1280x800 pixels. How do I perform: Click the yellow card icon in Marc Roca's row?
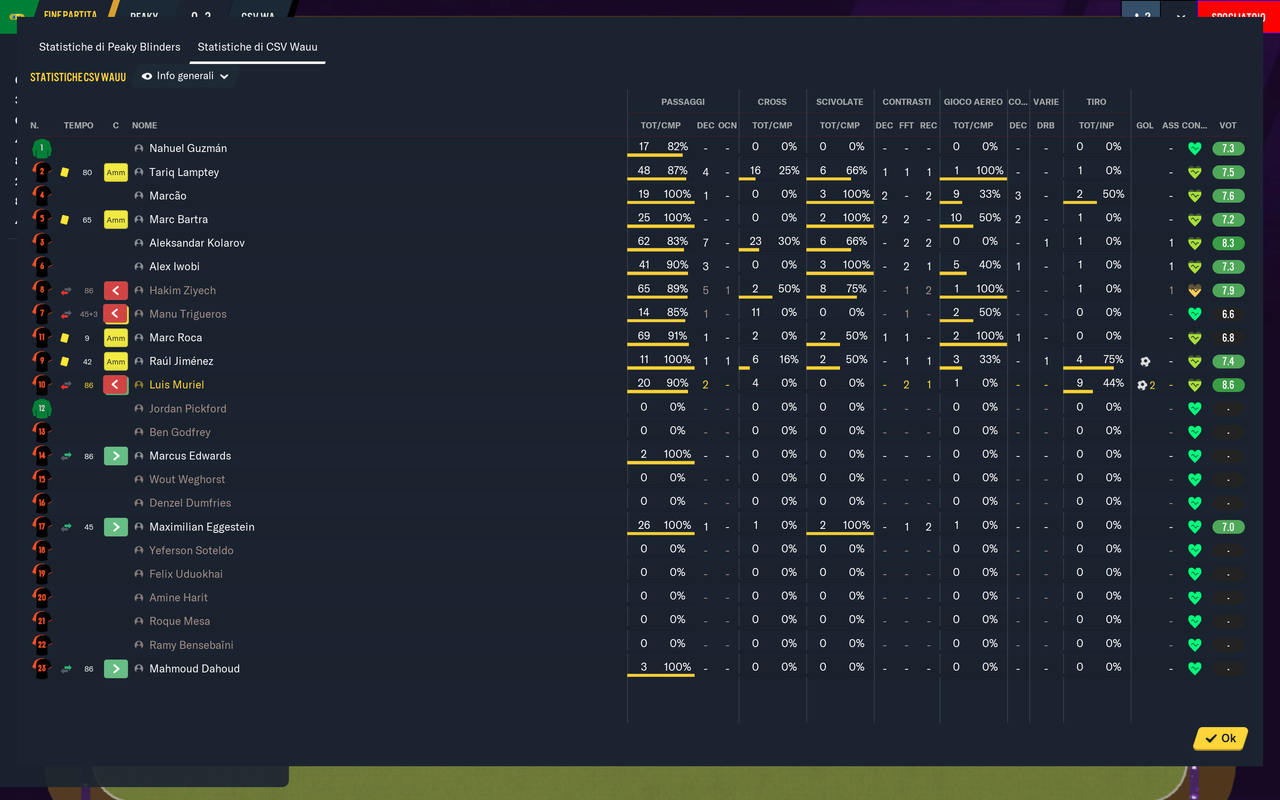coord(65,338)
